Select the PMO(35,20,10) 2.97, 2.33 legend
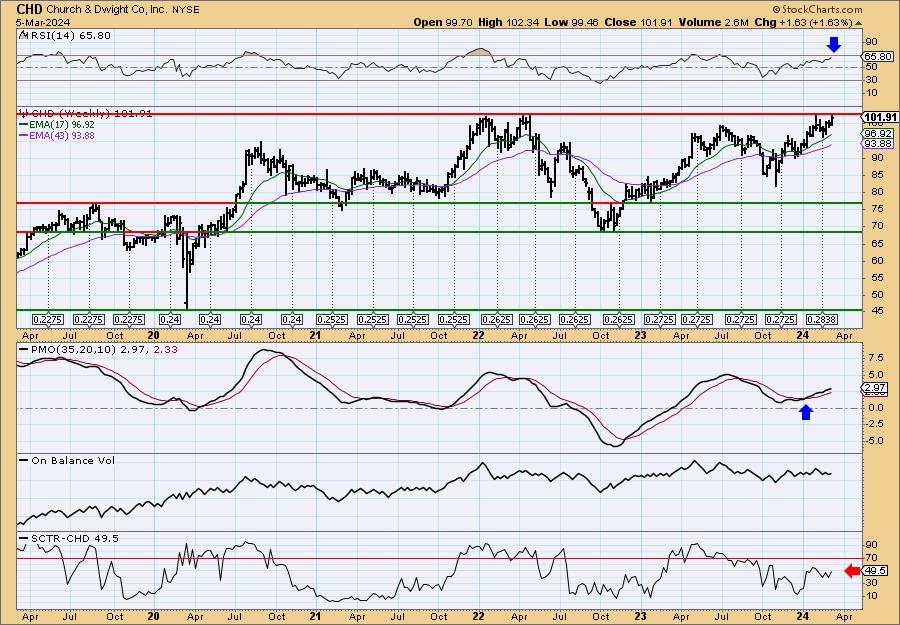900x625 pixels. 99,349
